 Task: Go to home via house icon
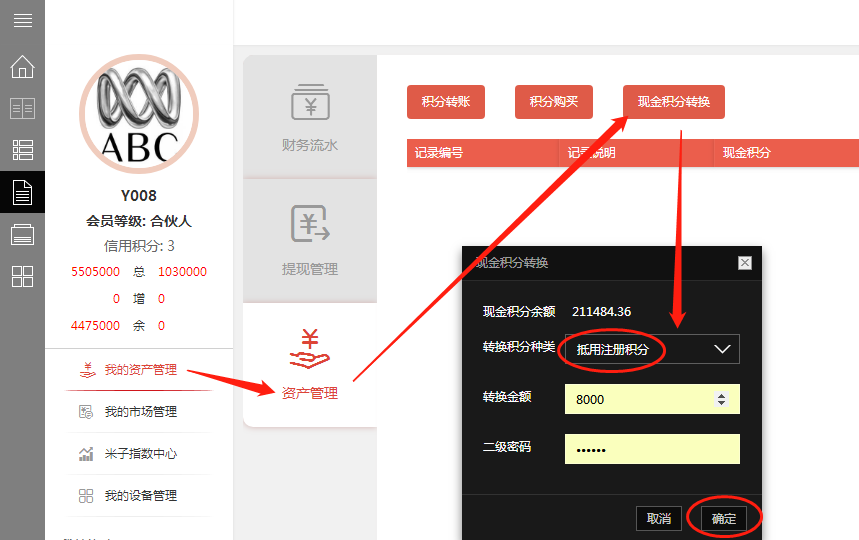(x=22, y=66)
